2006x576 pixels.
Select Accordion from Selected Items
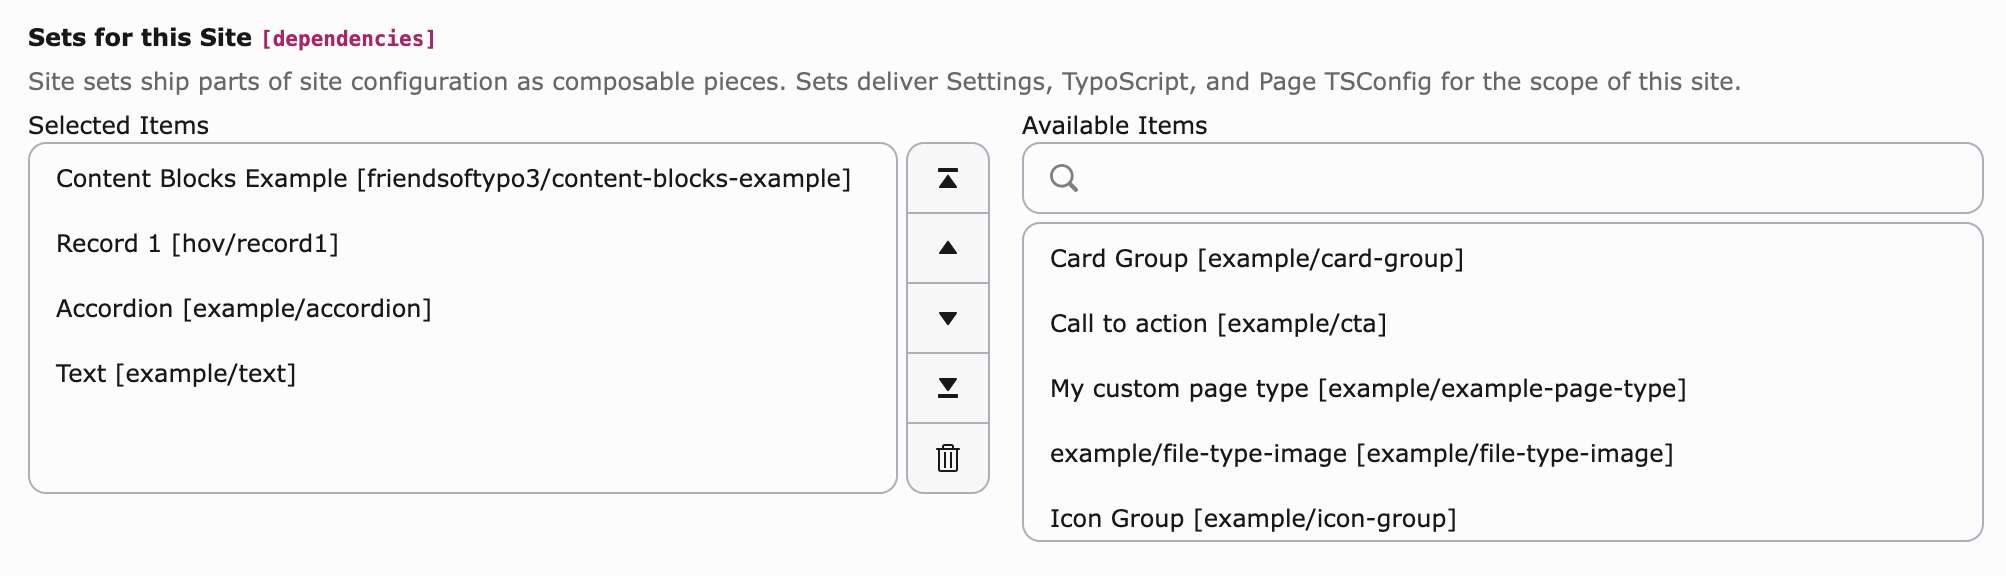tap(244, 308)
